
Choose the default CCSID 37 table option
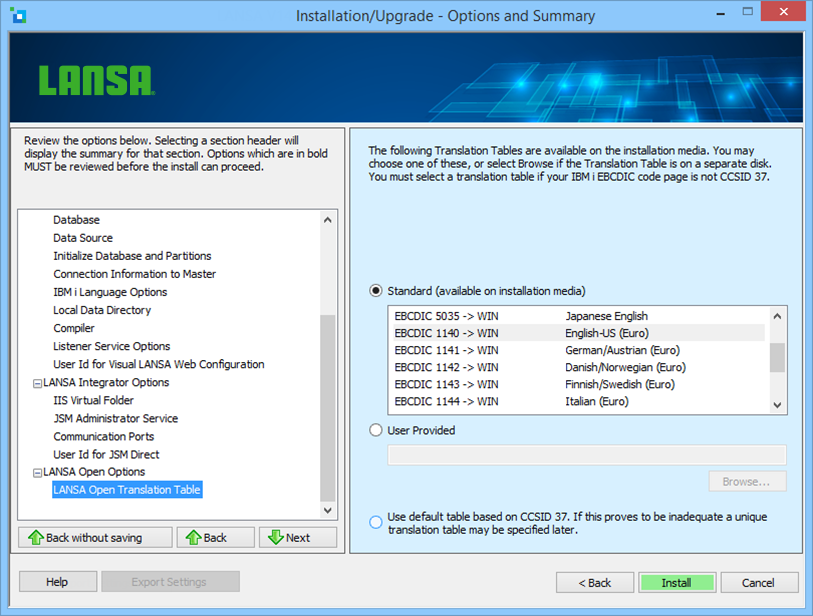coord(375,522)
